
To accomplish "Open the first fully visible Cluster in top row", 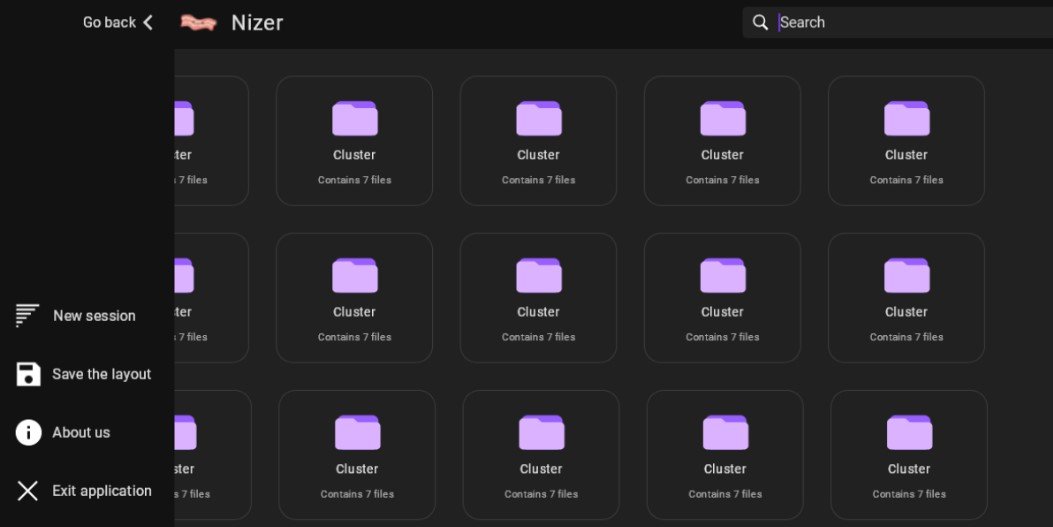I will 354,140.
